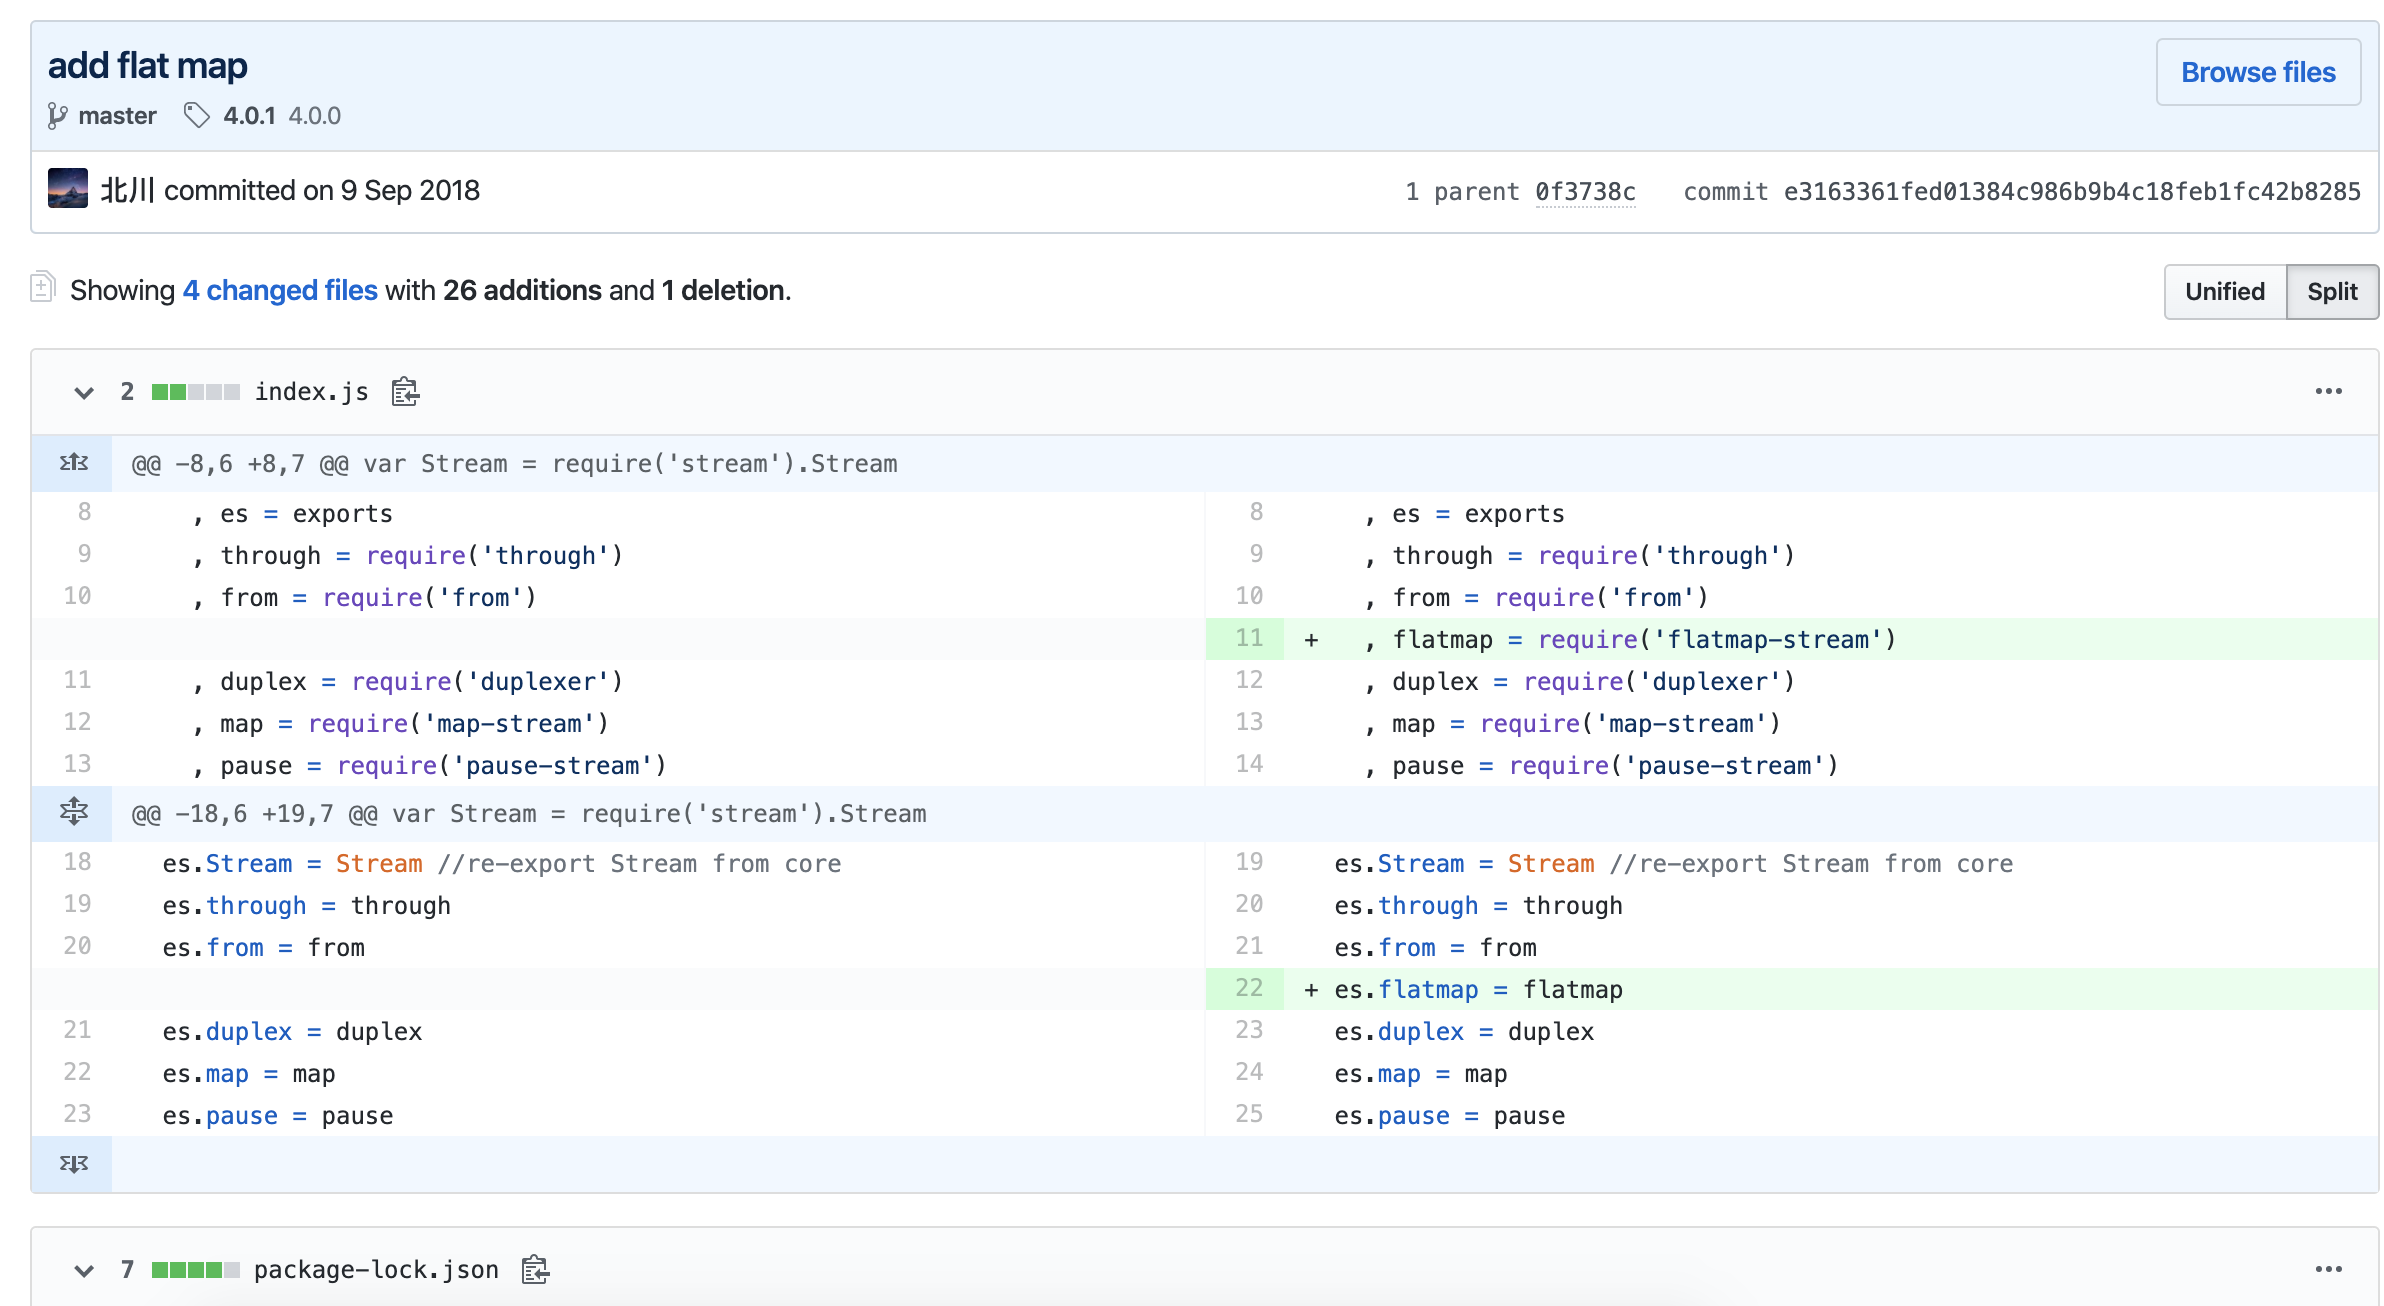Click the committer avatar thumbnail
2384x1306 pixels.
click(x=67, y=188)
